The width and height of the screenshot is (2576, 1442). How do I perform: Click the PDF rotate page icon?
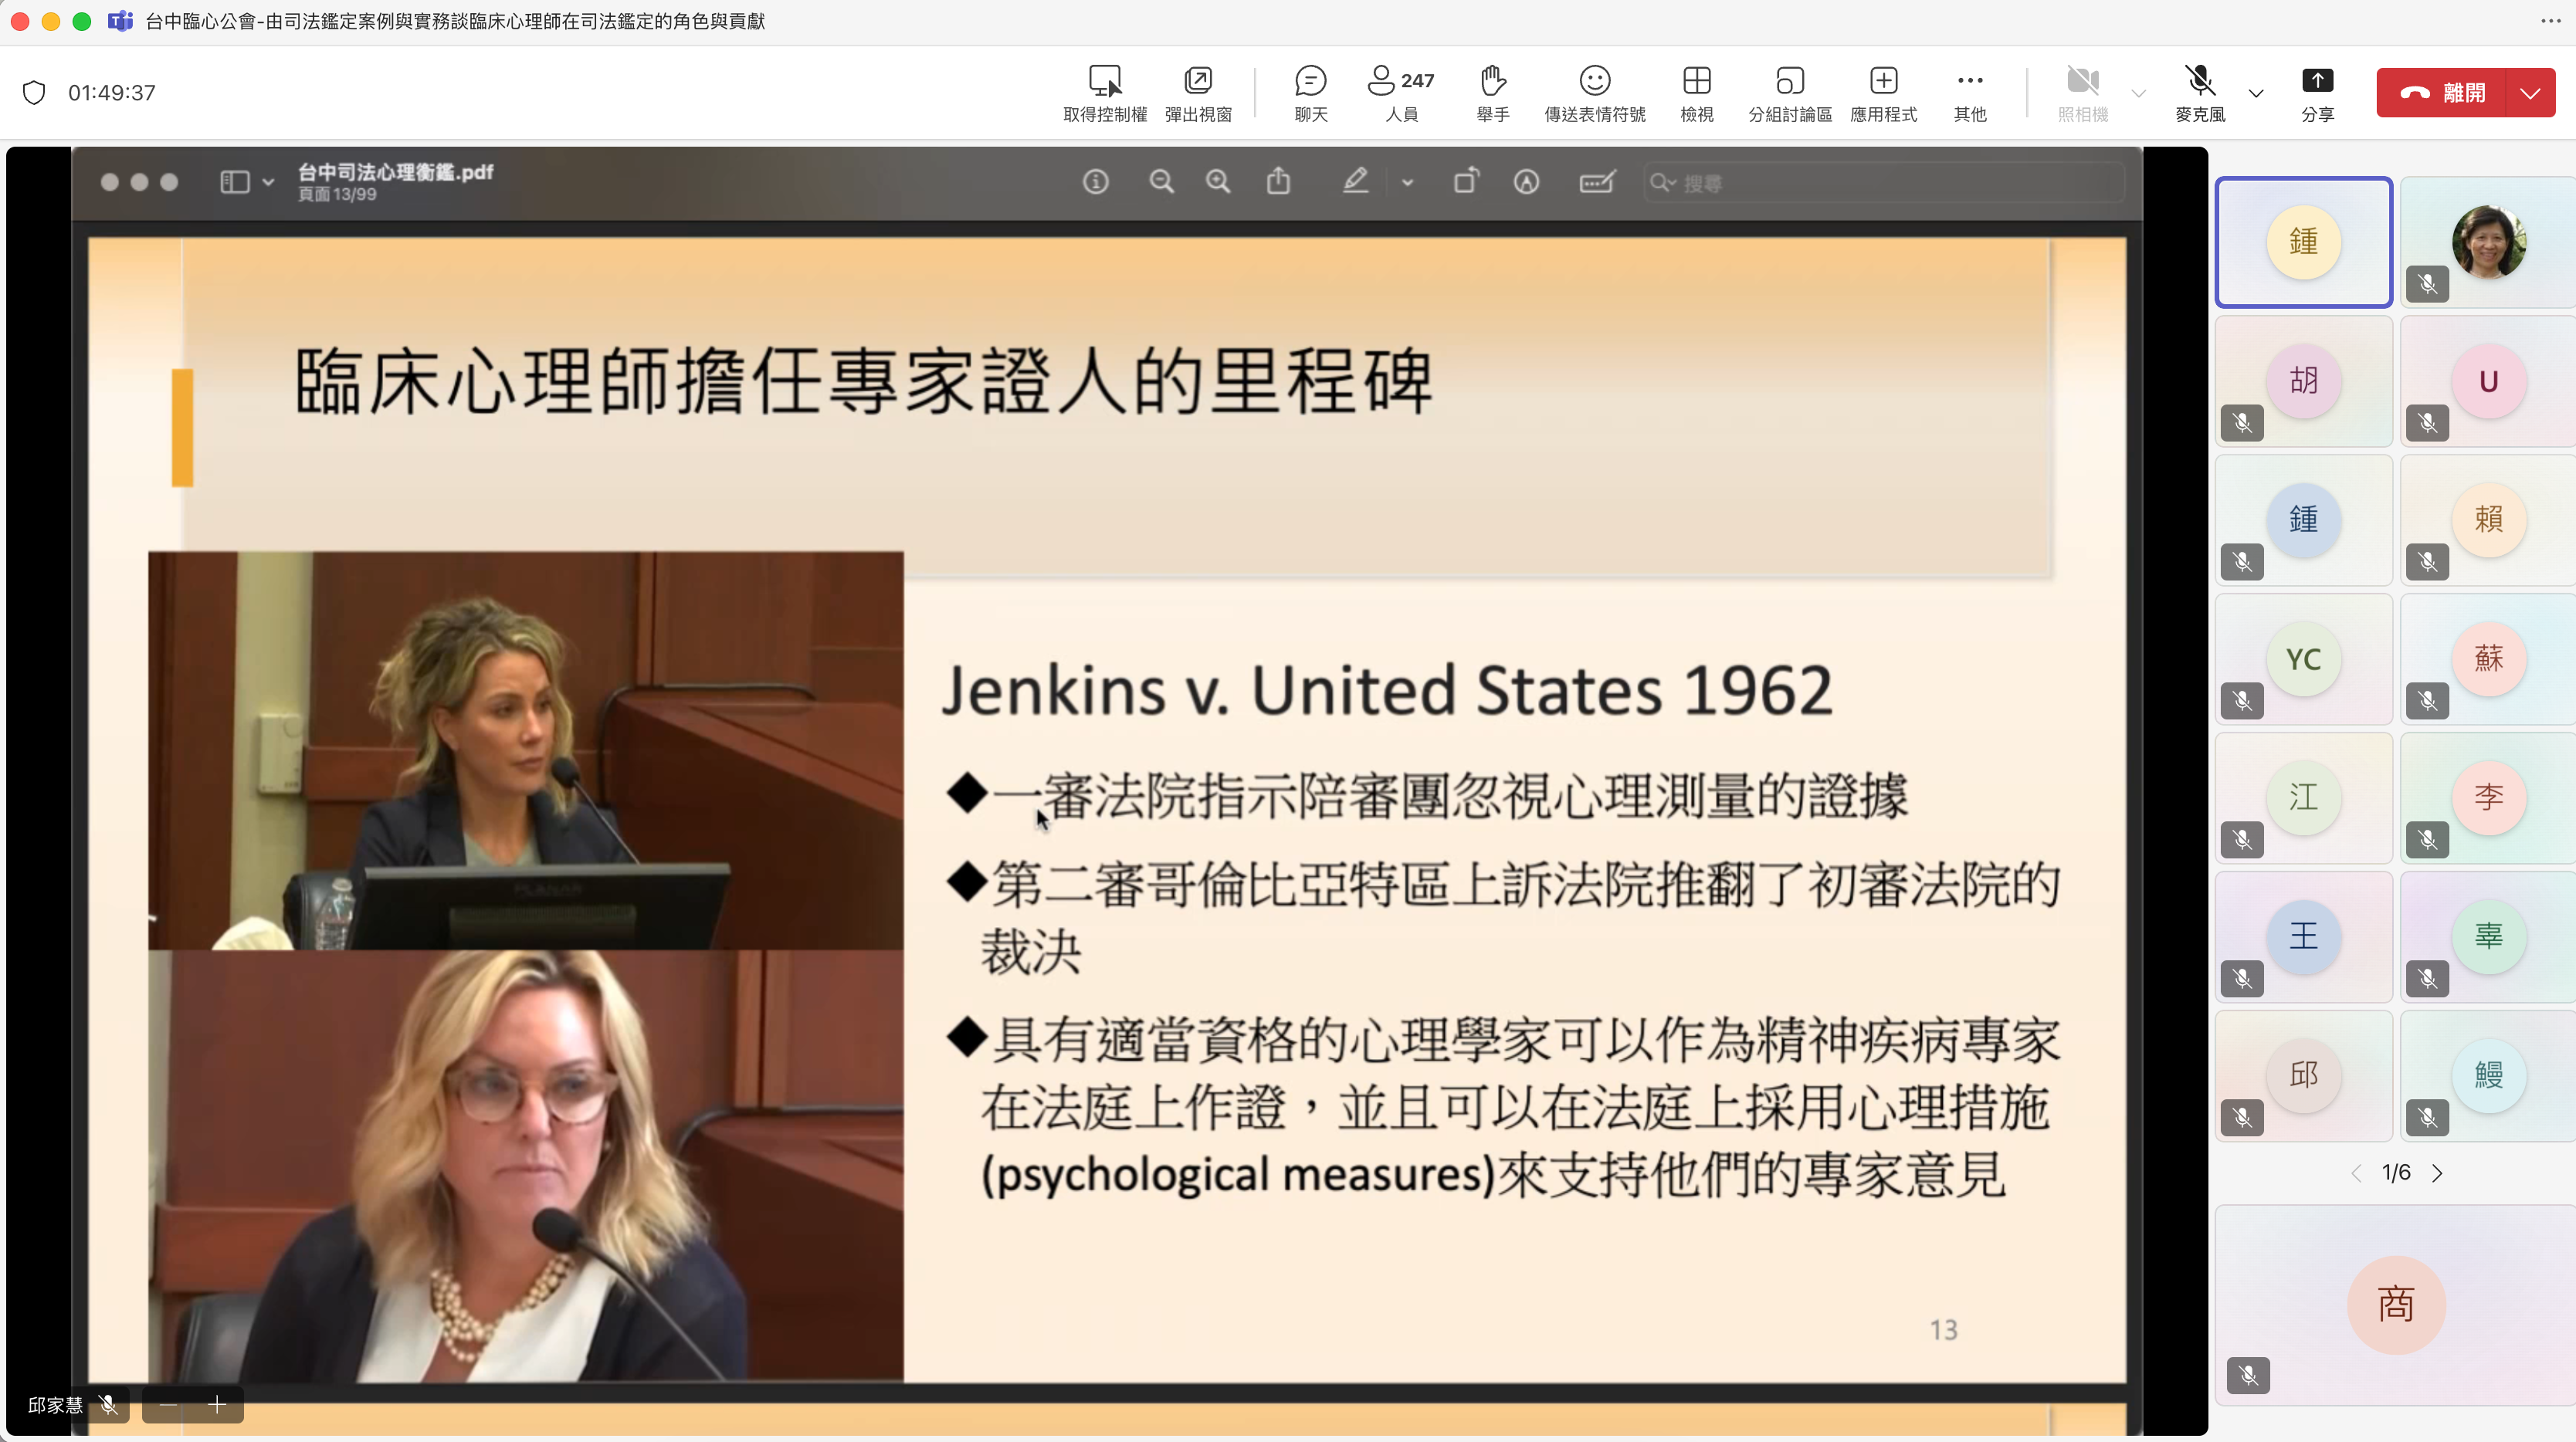1466,181
